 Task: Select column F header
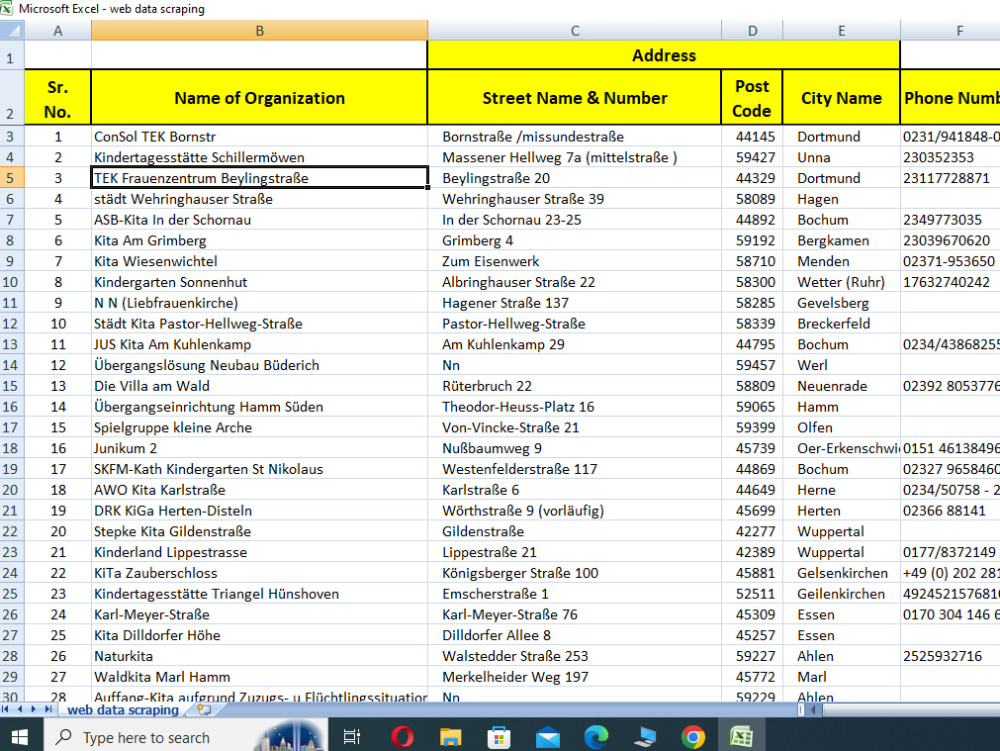950,31
